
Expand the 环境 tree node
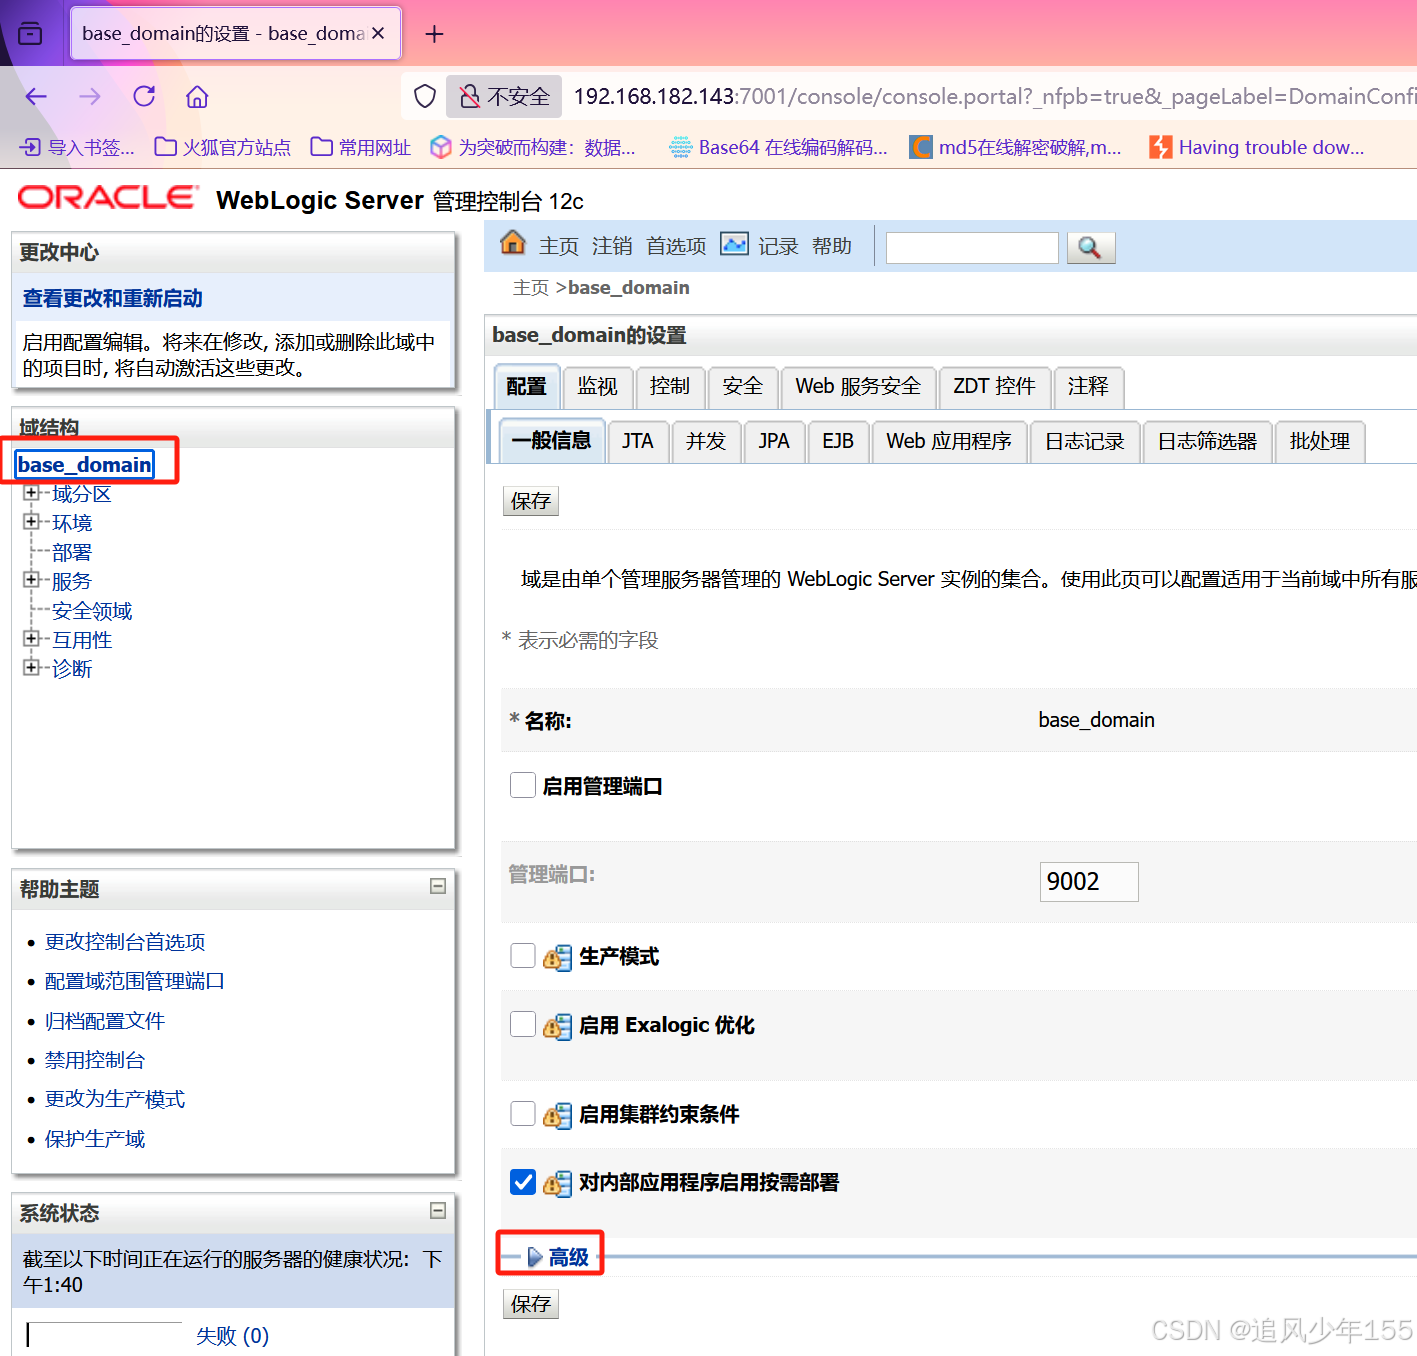click(x=31, y=521)
